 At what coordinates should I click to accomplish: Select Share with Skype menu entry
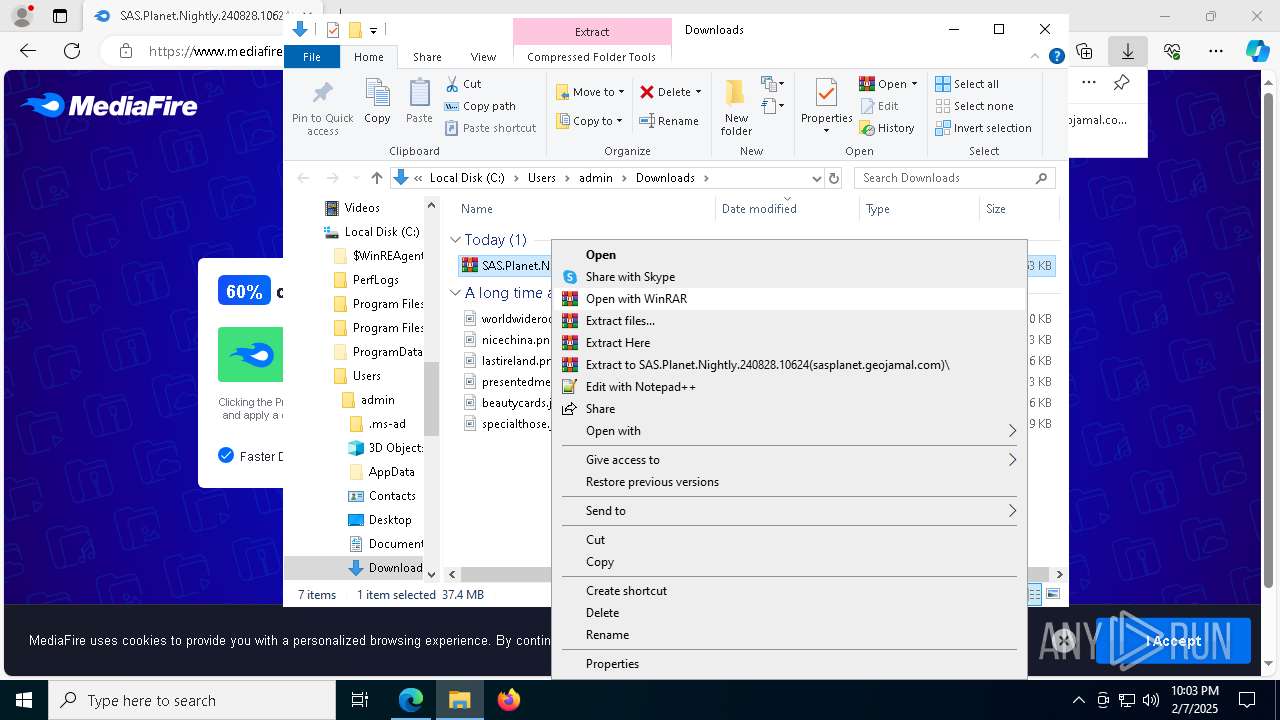click(789, 277)
